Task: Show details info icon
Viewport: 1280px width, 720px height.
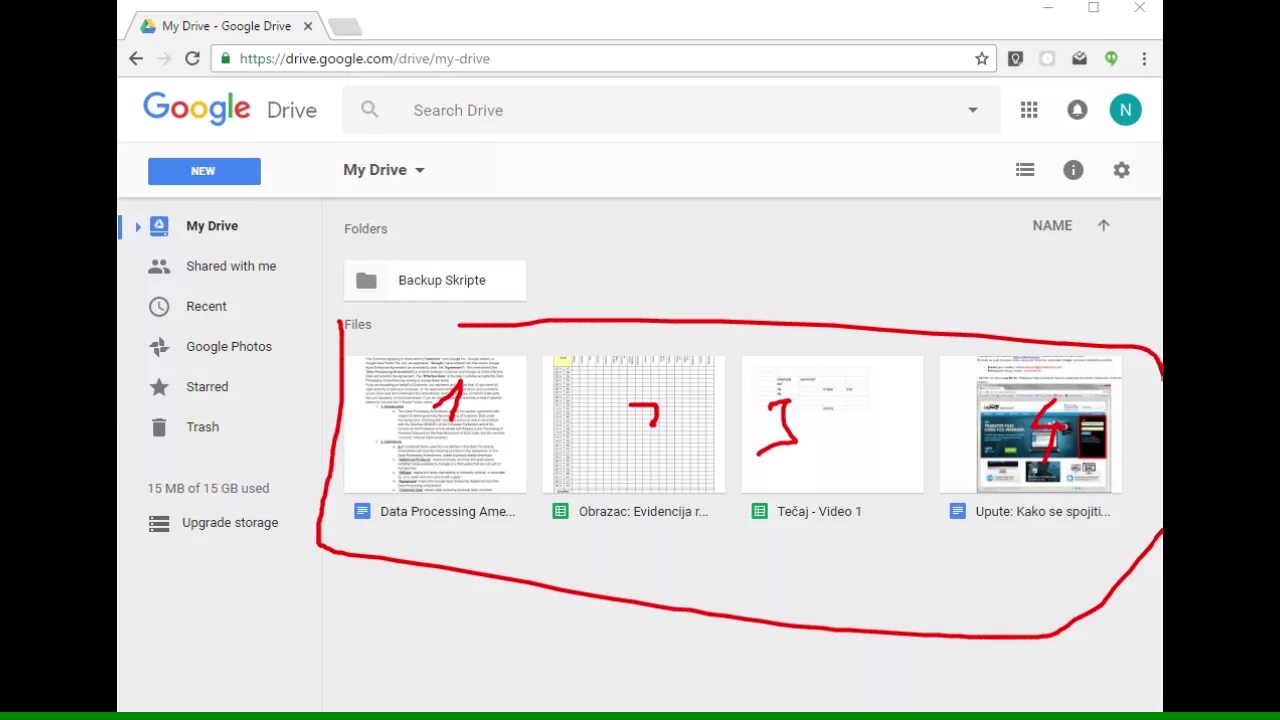Action: point(1073,170)
